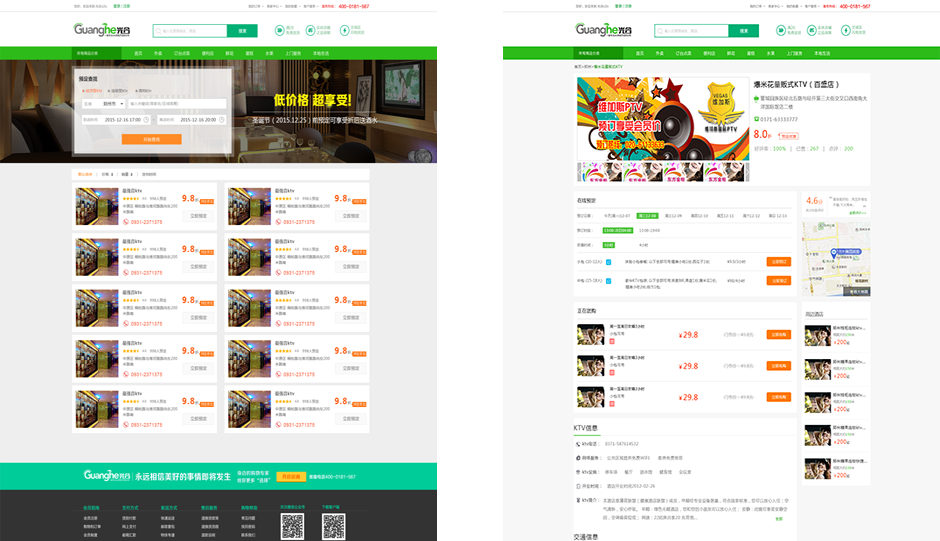Click the keyword input in the booking form
Screen dimensions: 940x541
[x=177, y=104]
